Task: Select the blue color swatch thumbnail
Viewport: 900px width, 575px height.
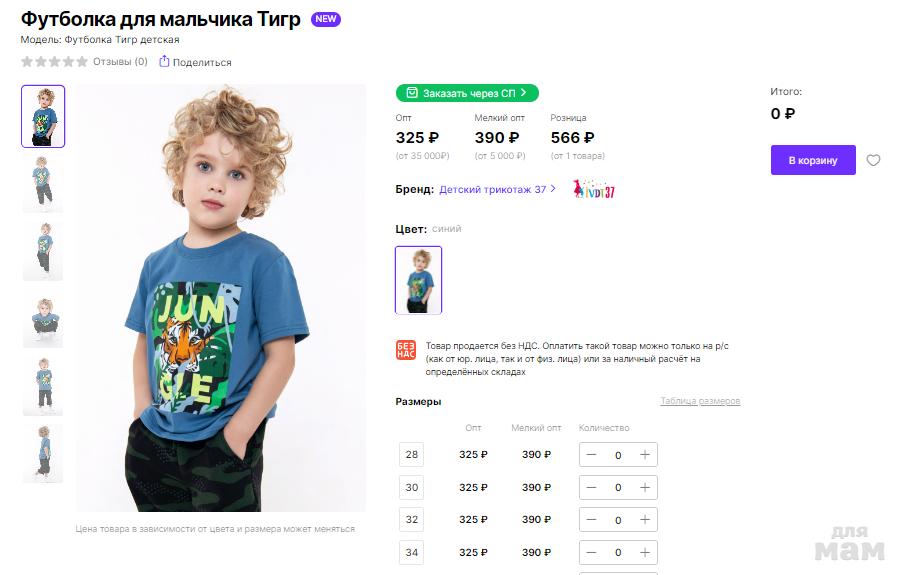Action: (x=418, y=280)
